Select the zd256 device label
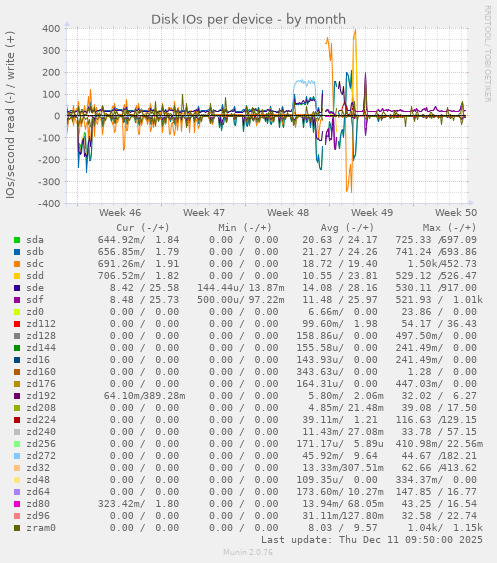497x563 pixels. [41, 444]
